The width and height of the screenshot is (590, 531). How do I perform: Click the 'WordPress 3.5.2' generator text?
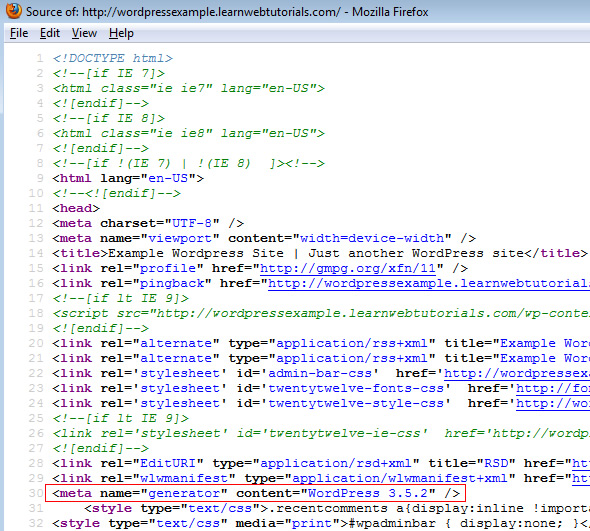click(x=368, y=493)
